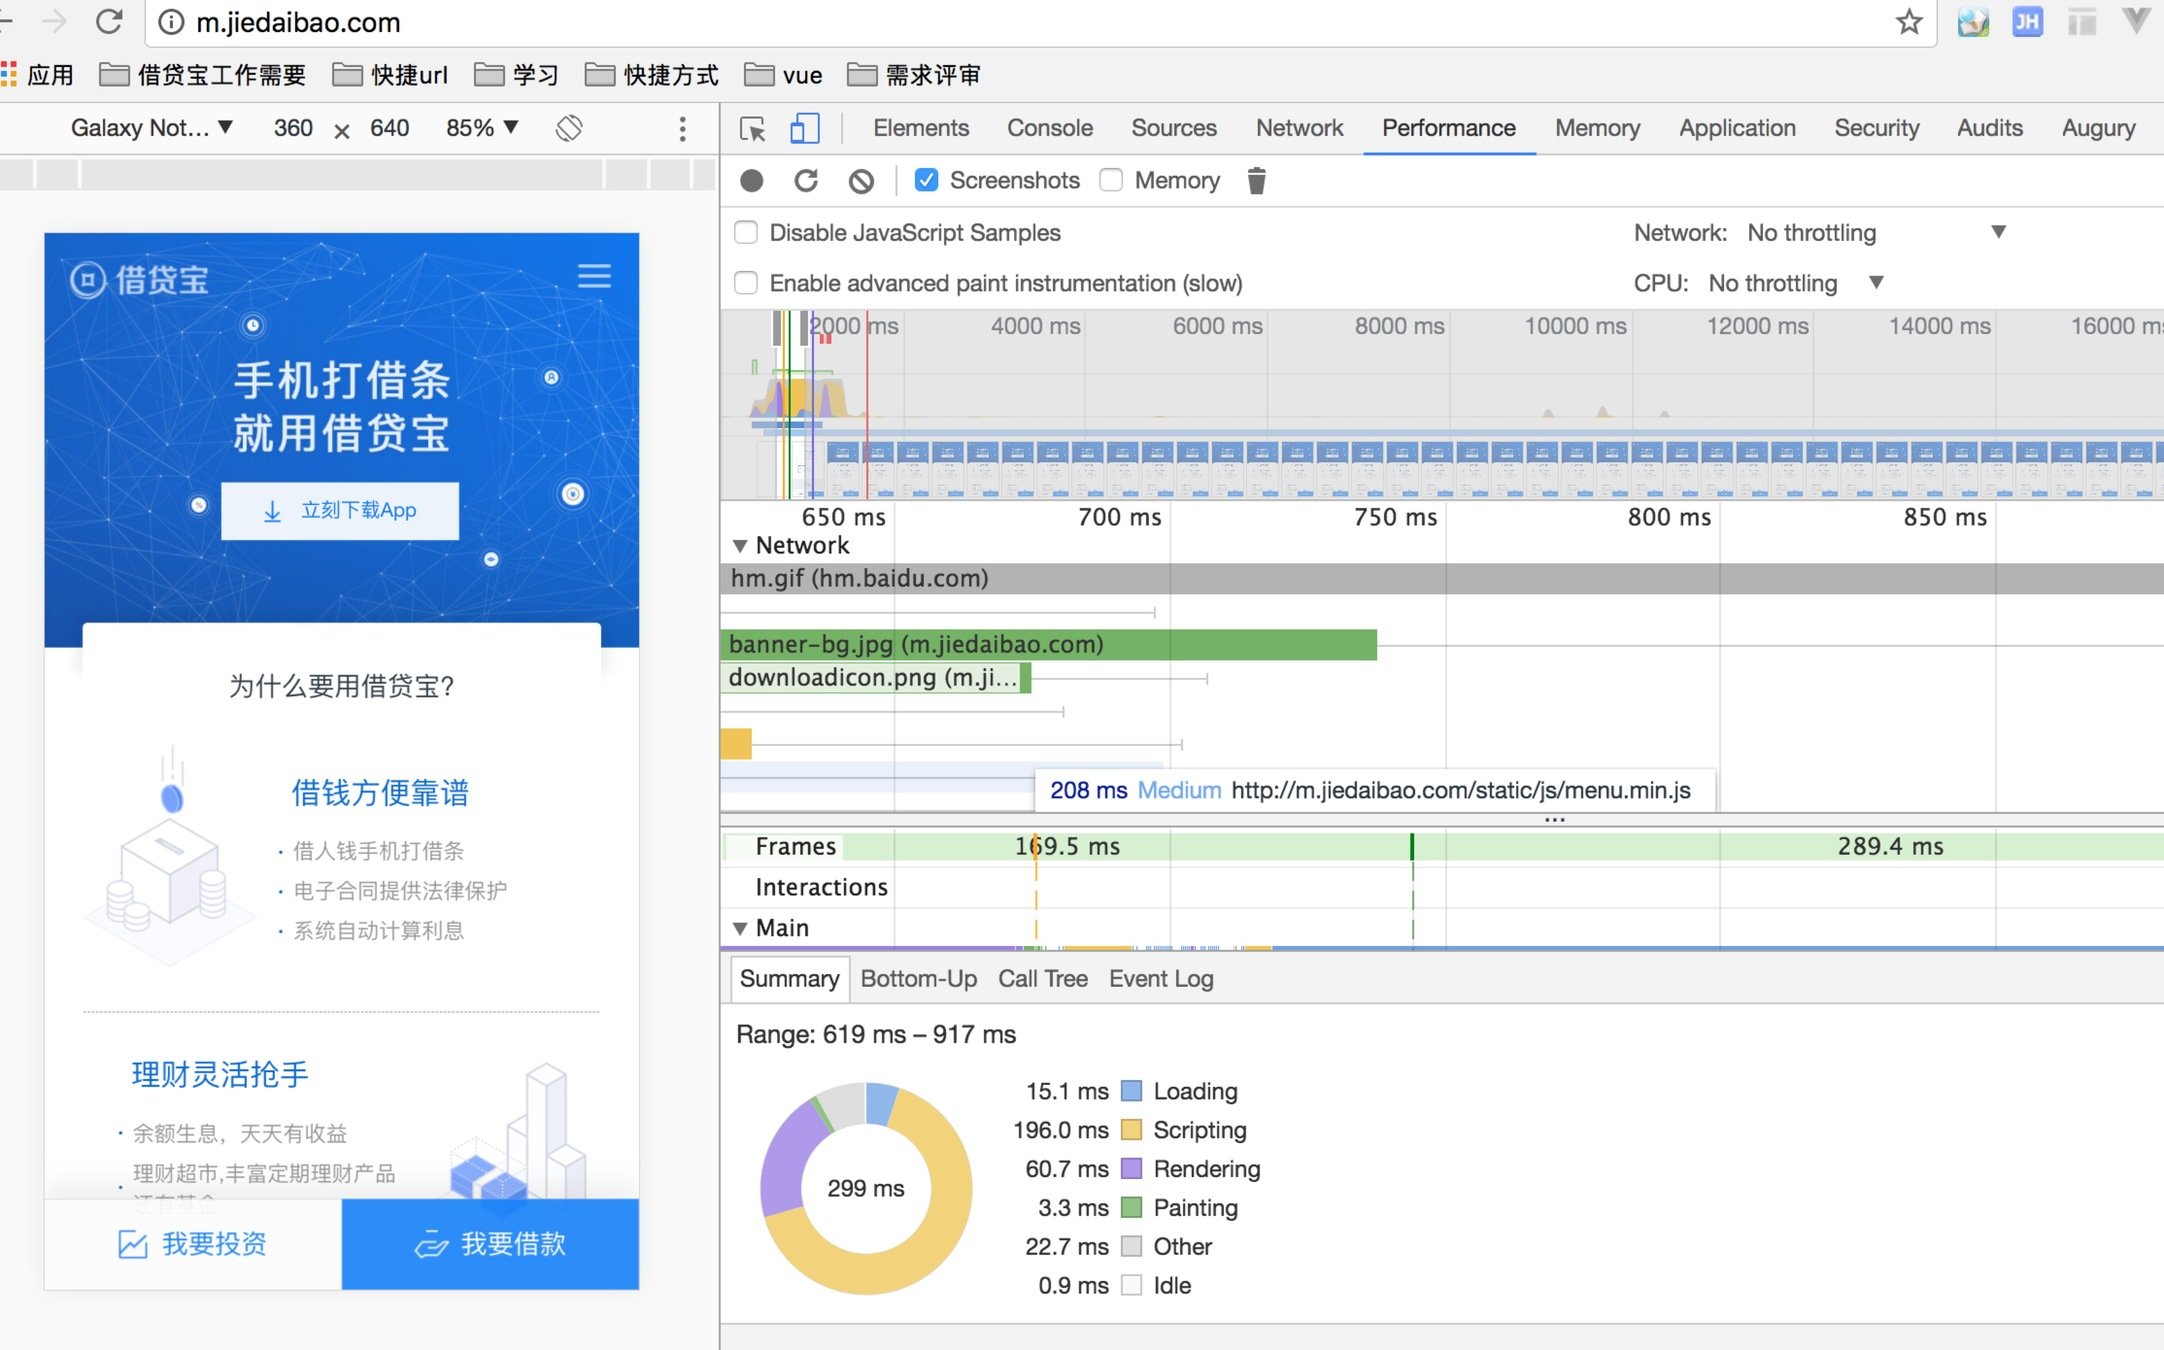Activate the inspect element picker icon
The width and height of the screenshot is (2164, 1350).
[x=752, y=129]
